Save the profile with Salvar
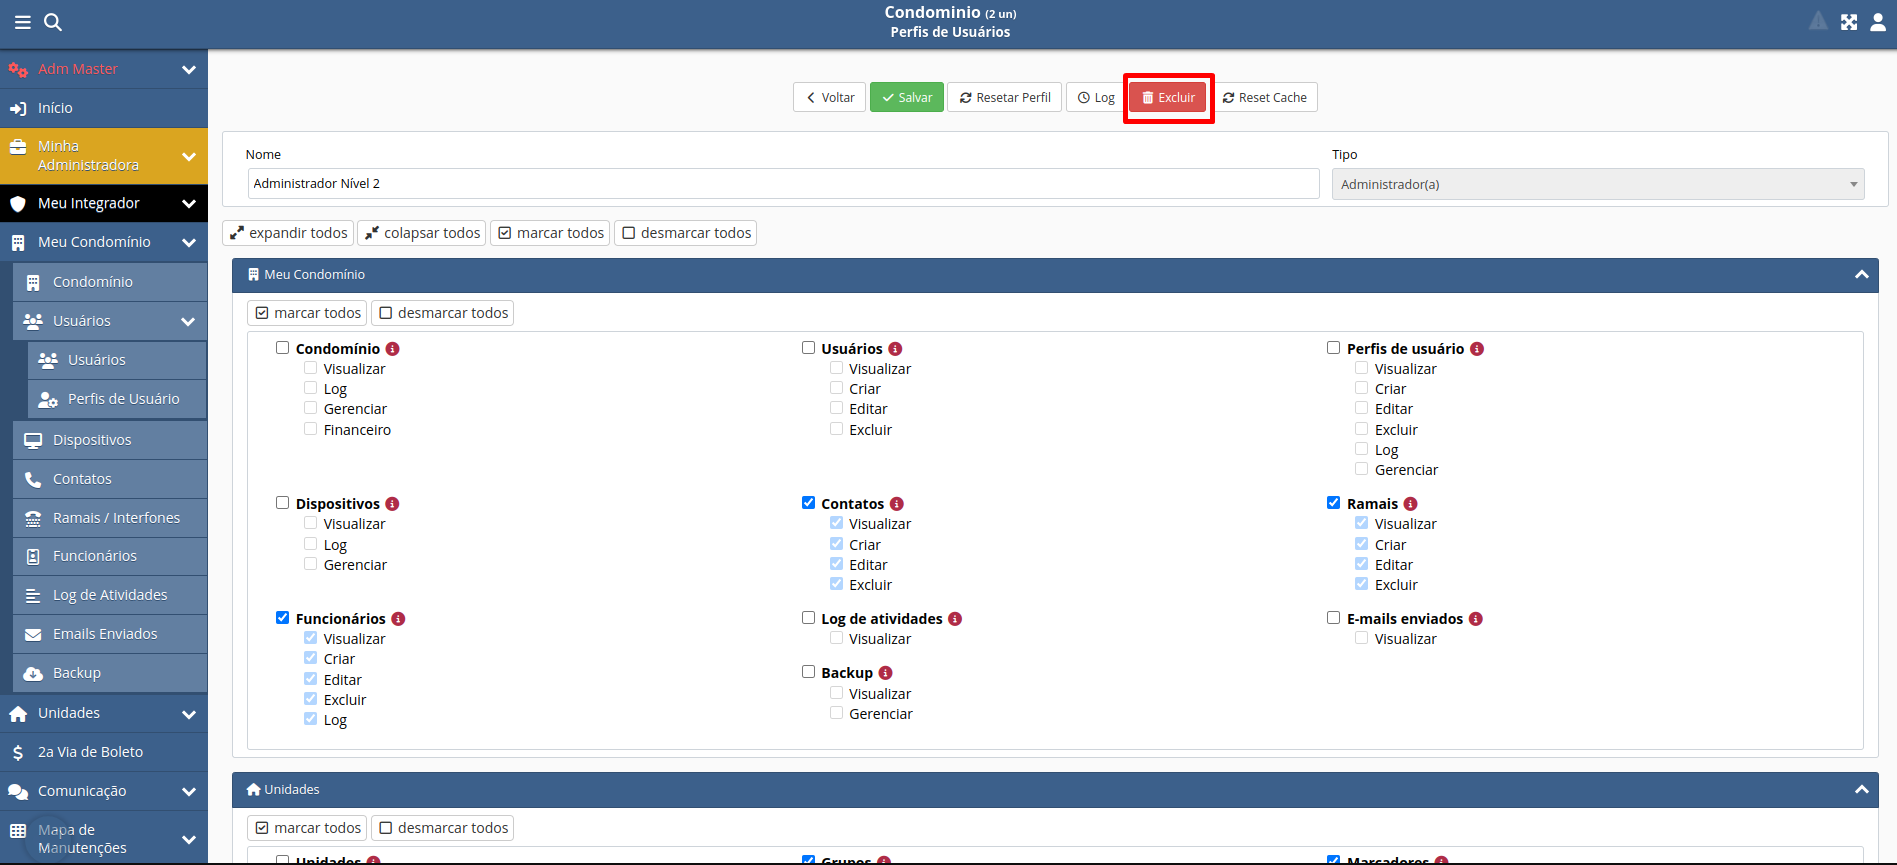The width and height of the screenshot is (1897, 865). [x=906, y=97]
